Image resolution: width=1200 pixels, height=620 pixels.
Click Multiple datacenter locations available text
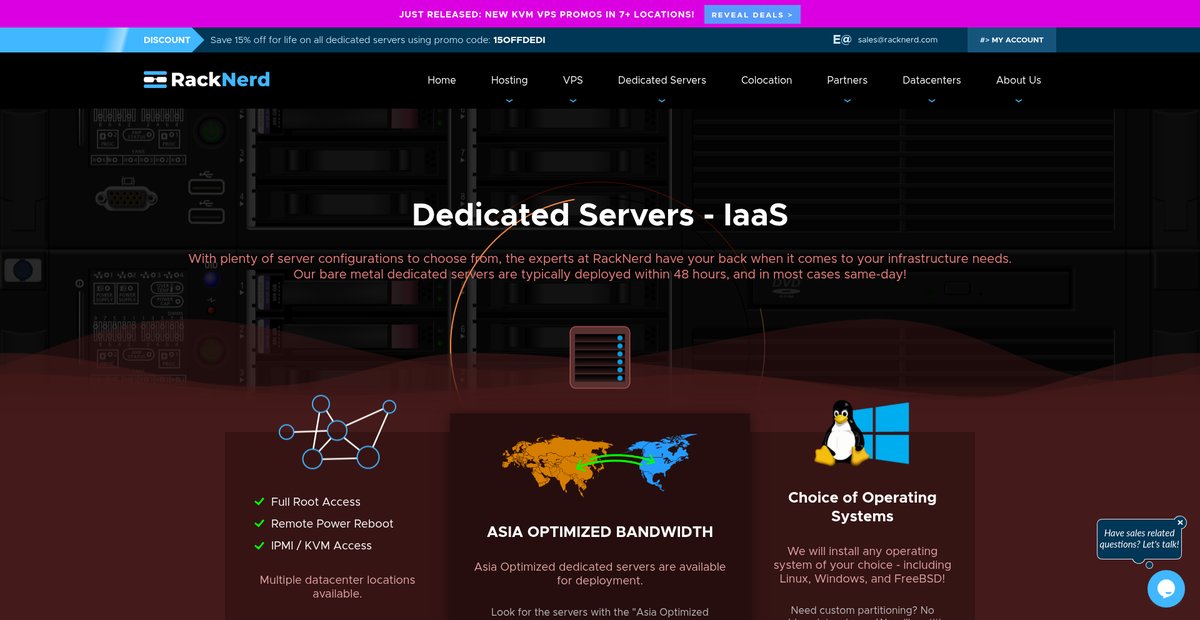(337, 587)
